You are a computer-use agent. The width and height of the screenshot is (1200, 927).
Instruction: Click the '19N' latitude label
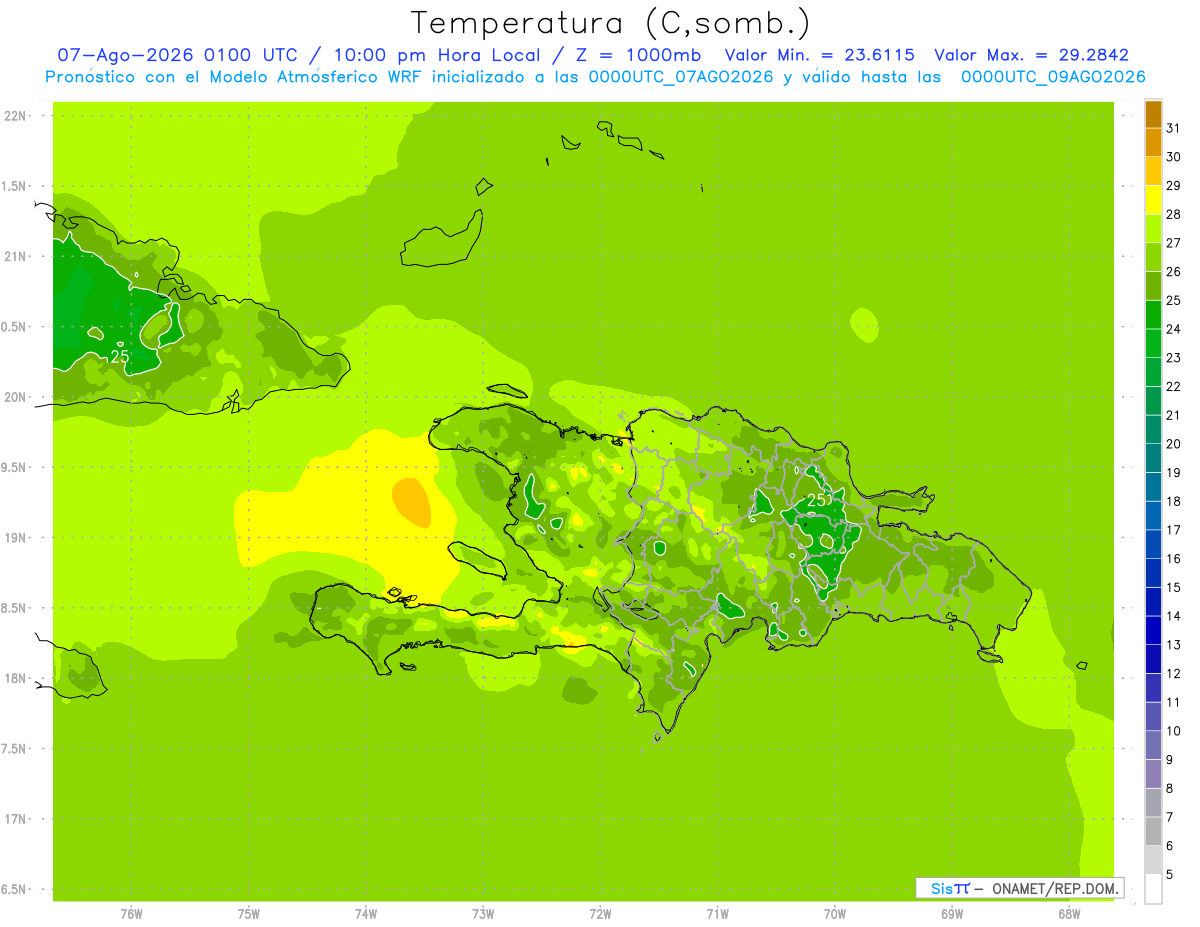16,537
